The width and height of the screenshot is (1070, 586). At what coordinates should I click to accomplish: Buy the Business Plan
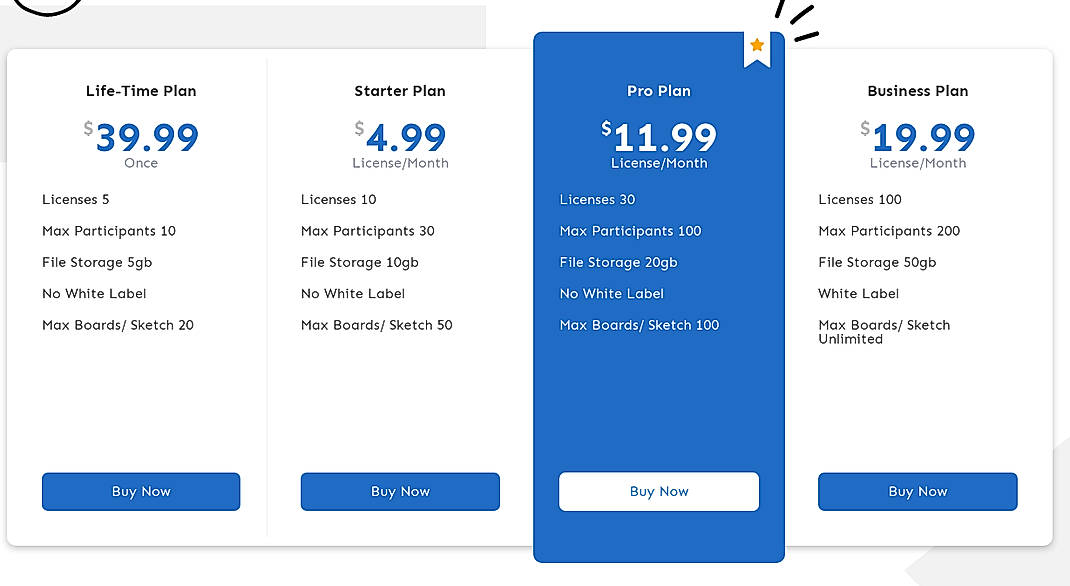click(x=917, y=491)
